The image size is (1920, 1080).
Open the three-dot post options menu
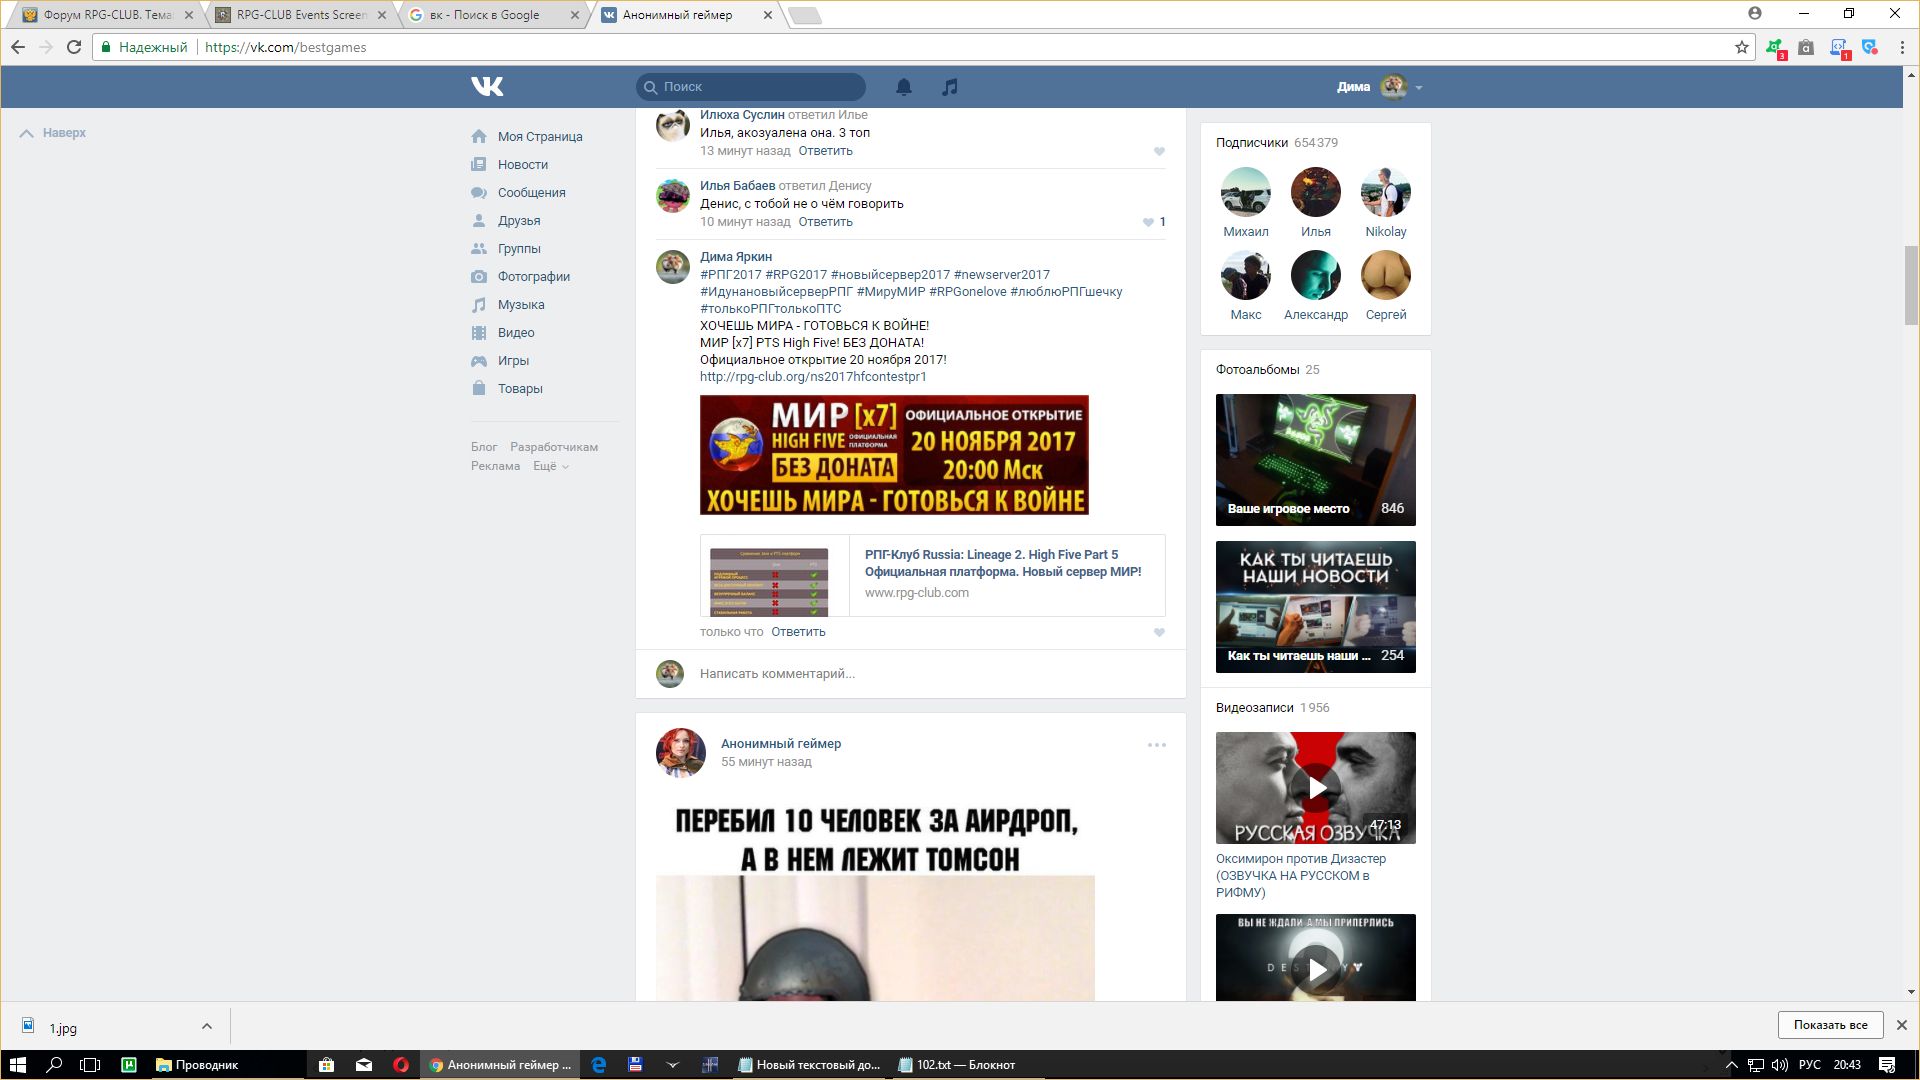tap(1156, 745)
